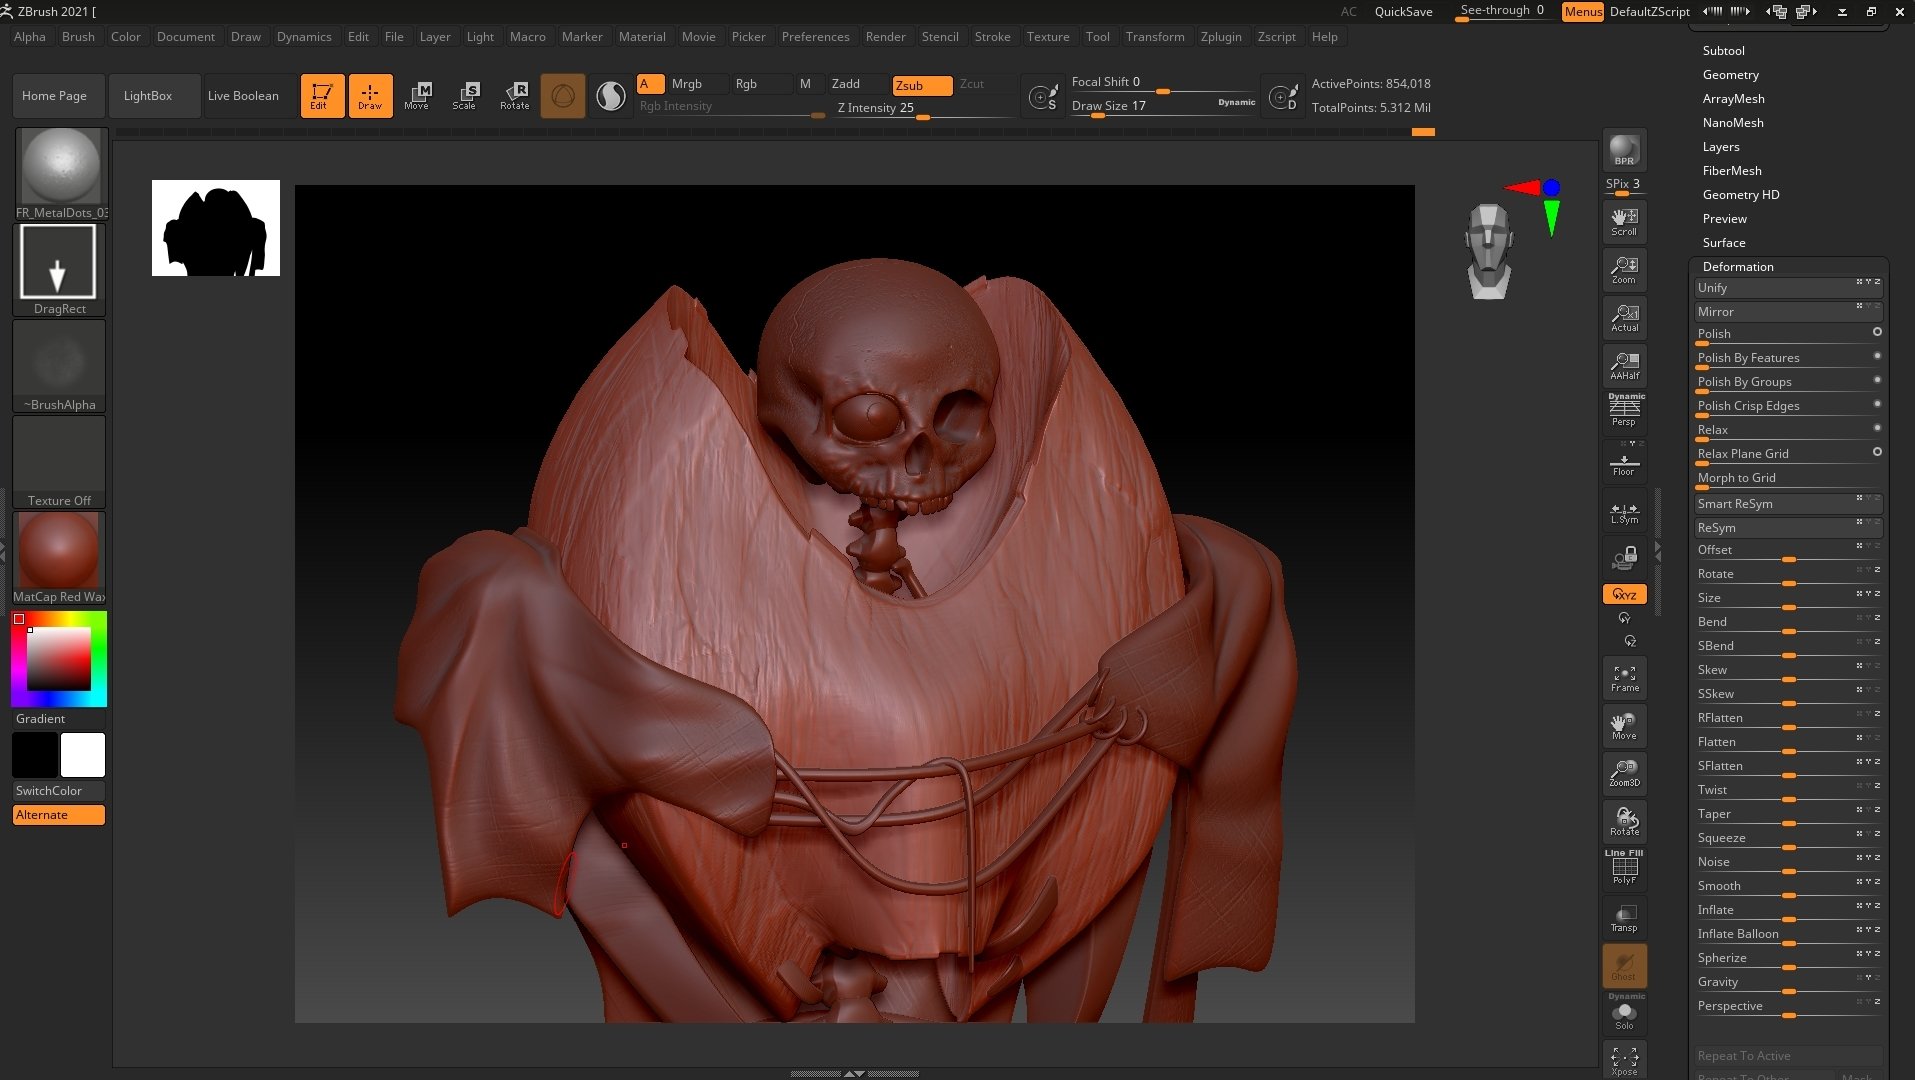Open the LightBox browser
The image size is (1915, 1080).
tap(148, 96)
